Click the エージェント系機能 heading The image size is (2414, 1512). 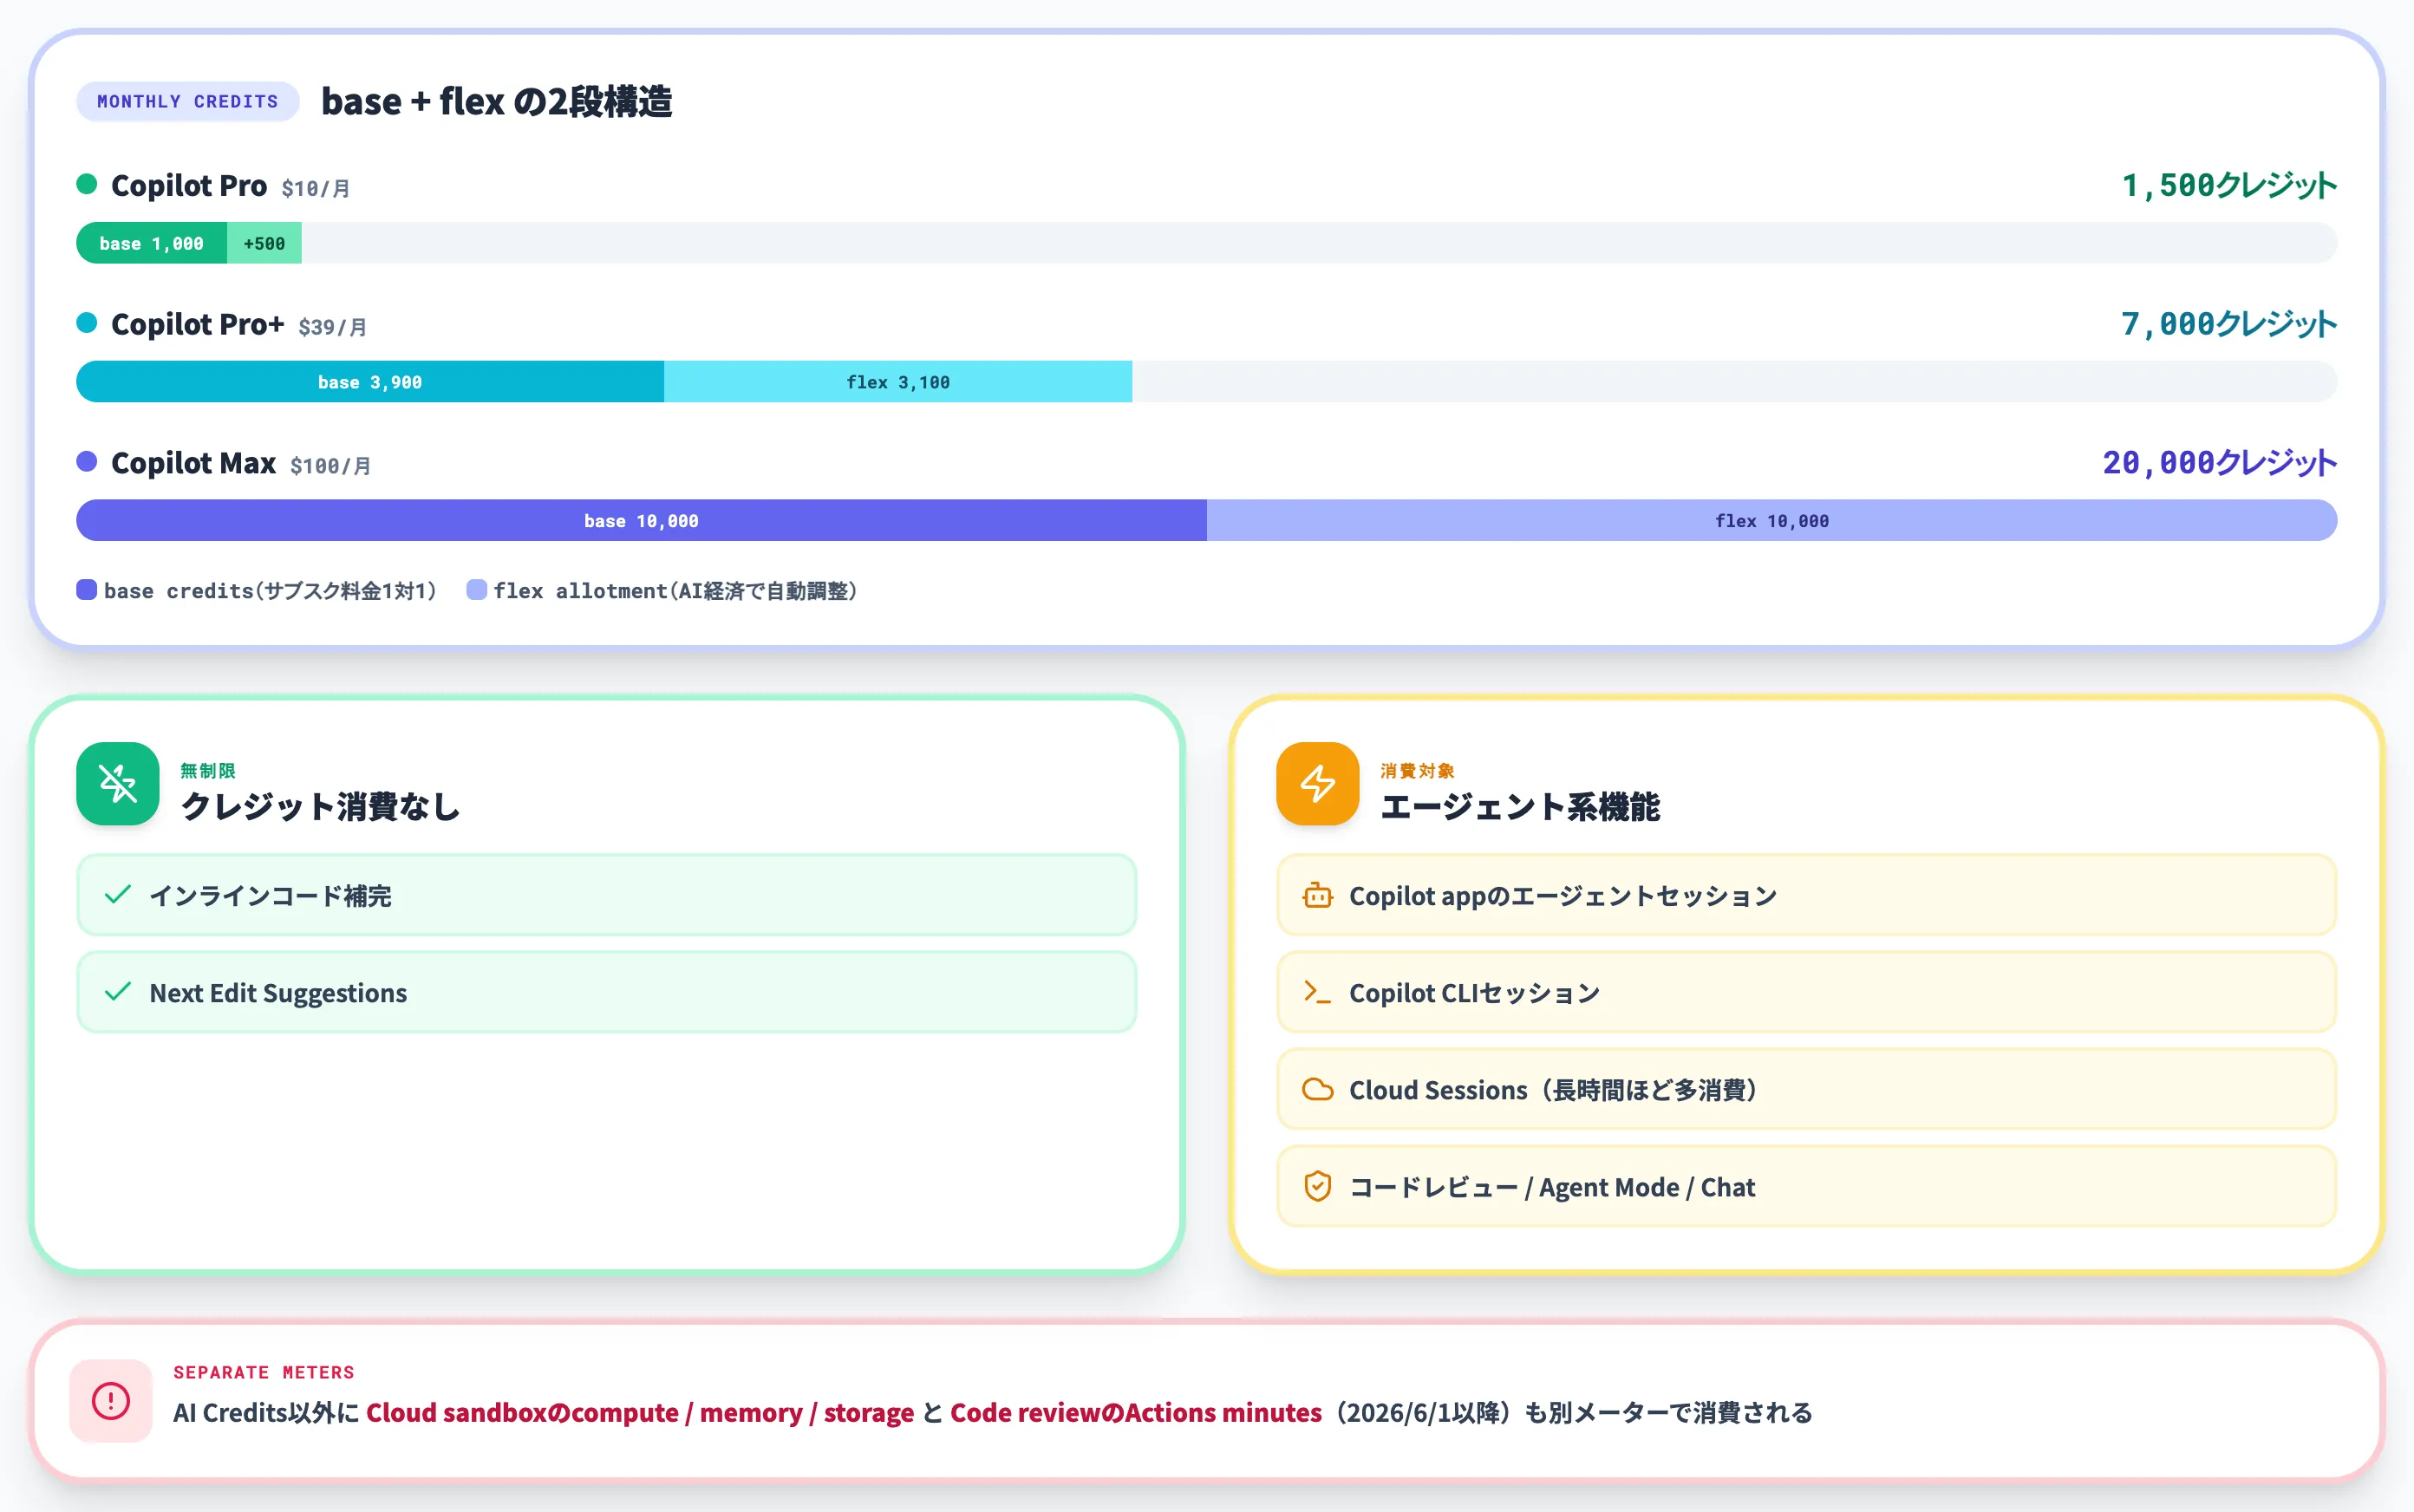(1520, 806)
